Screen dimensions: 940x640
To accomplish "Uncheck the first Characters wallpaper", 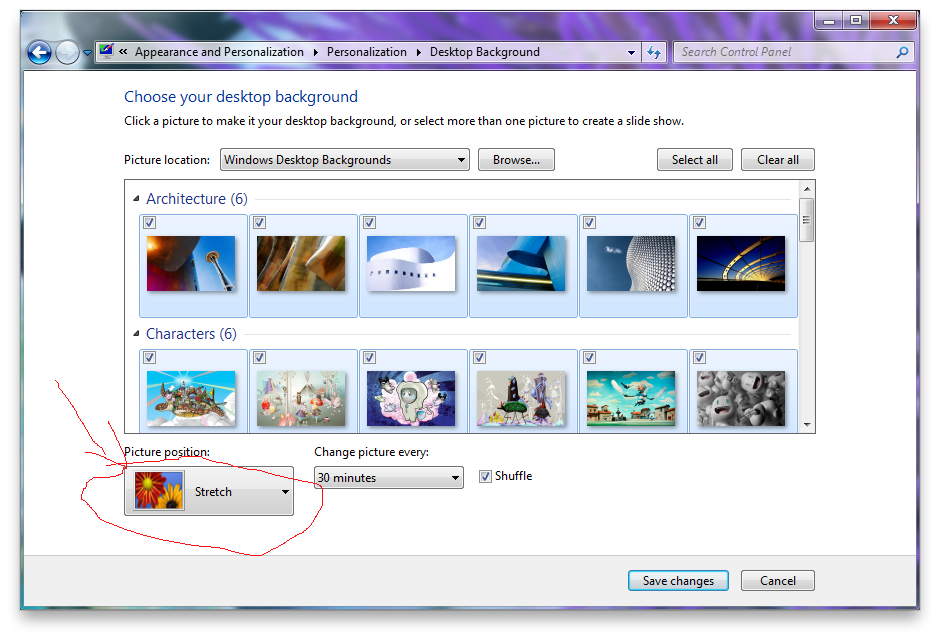I will point(149,357).
